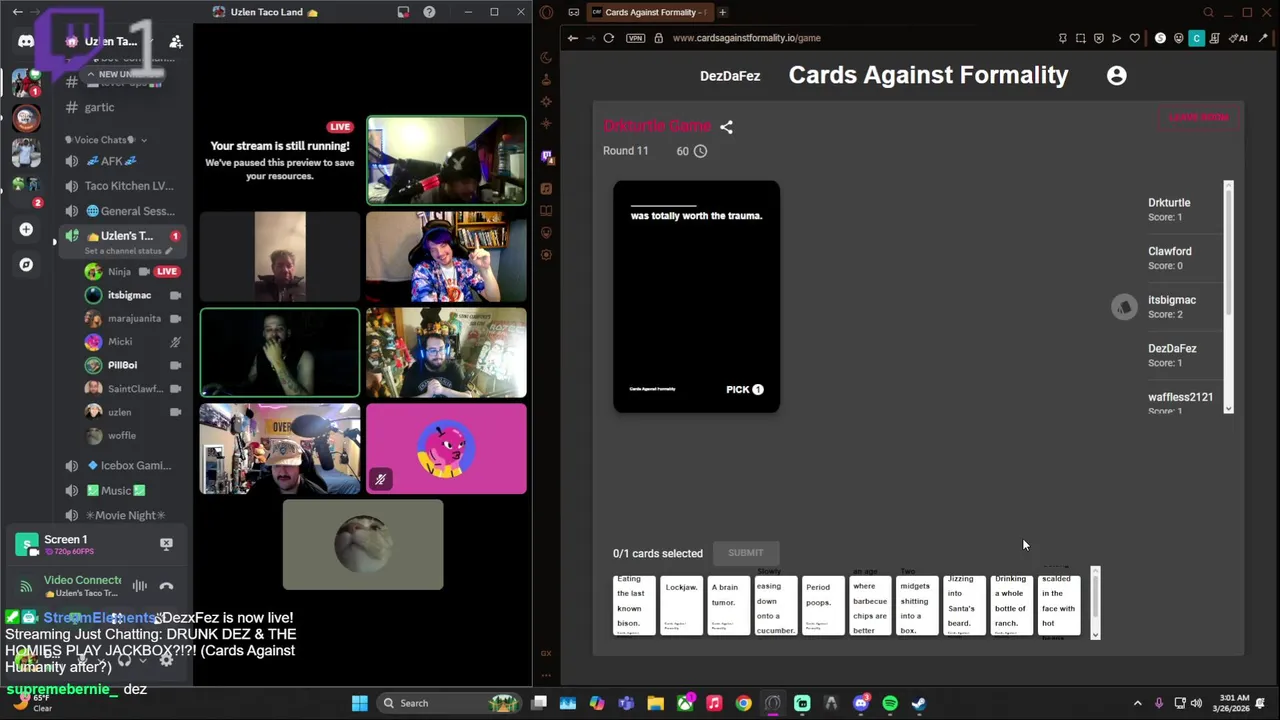Join the Music voice channel
This screenshot has height=720, width=1280.
[118, 490]
